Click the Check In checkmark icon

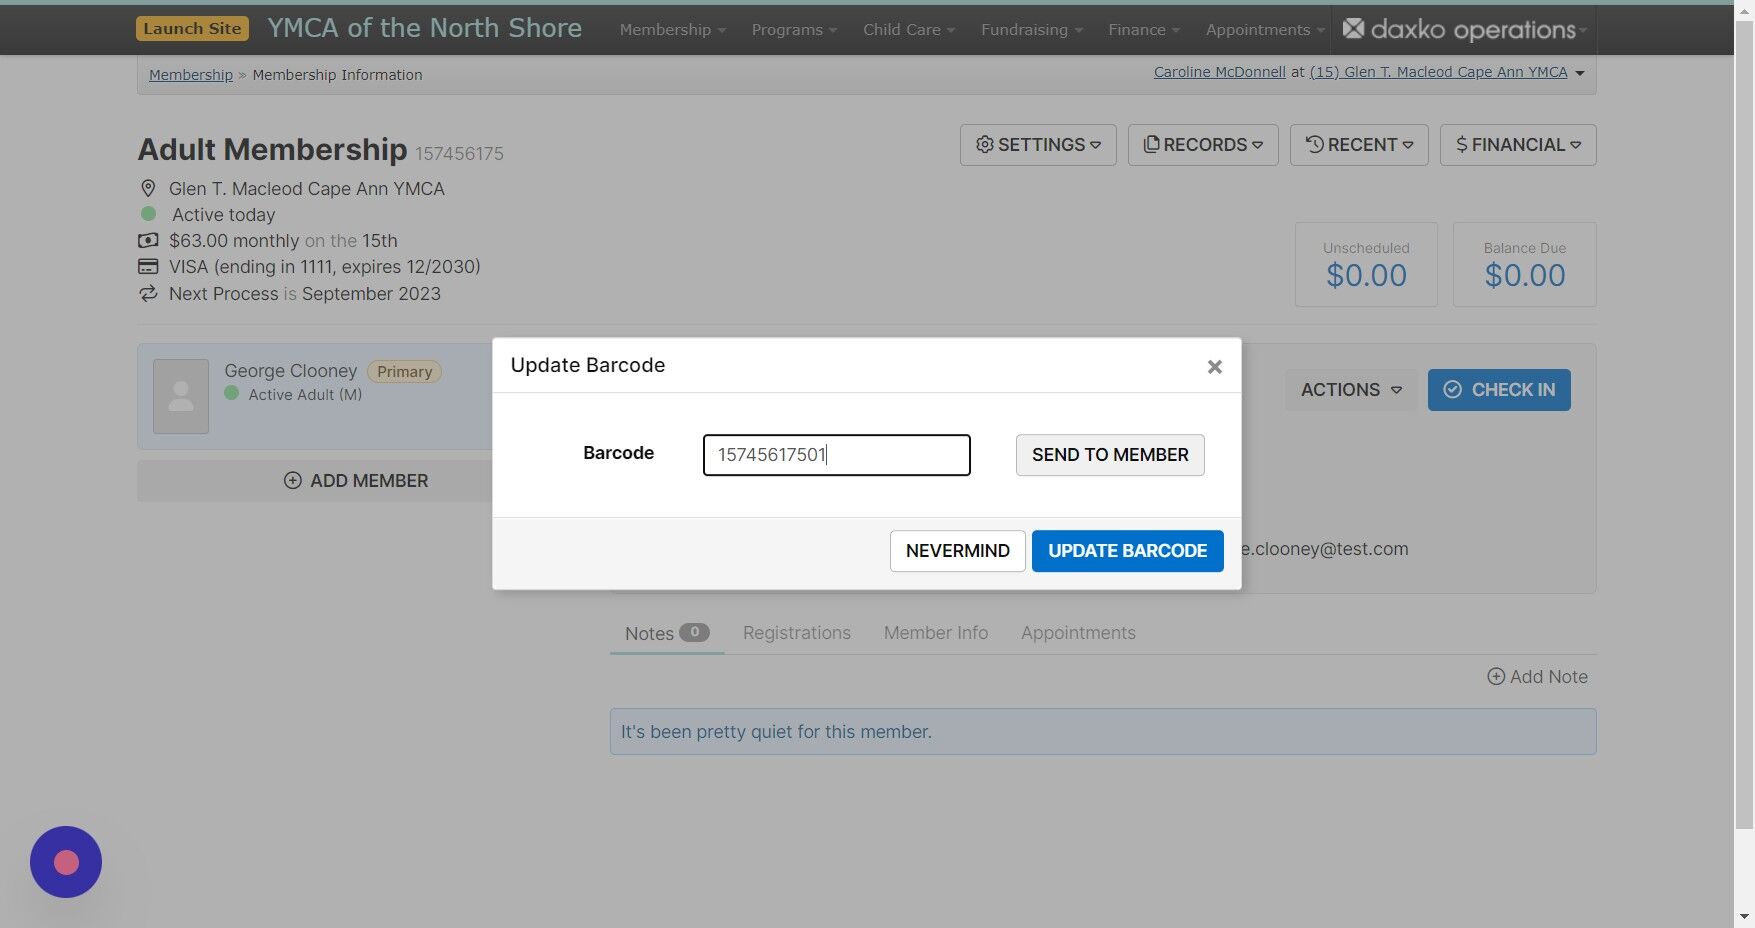tap(1452, 389)
